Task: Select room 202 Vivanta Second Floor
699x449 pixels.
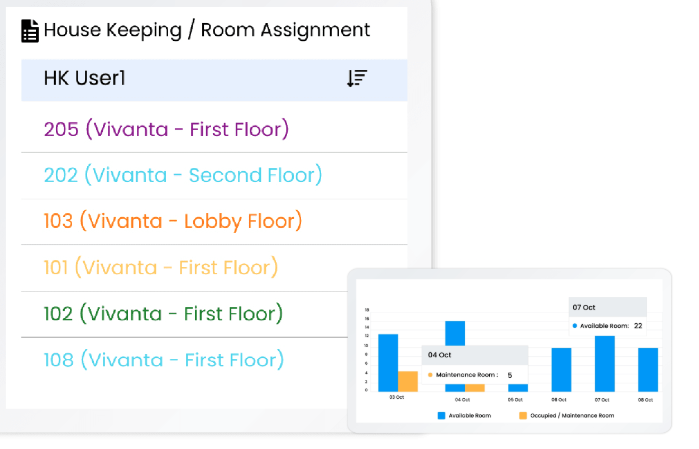Action: pyautogui.click(x=183, y=175)
